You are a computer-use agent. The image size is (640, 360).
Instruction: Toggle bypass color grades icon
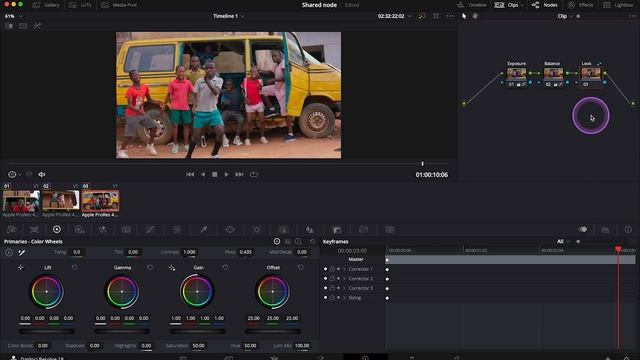coord(422,16)
